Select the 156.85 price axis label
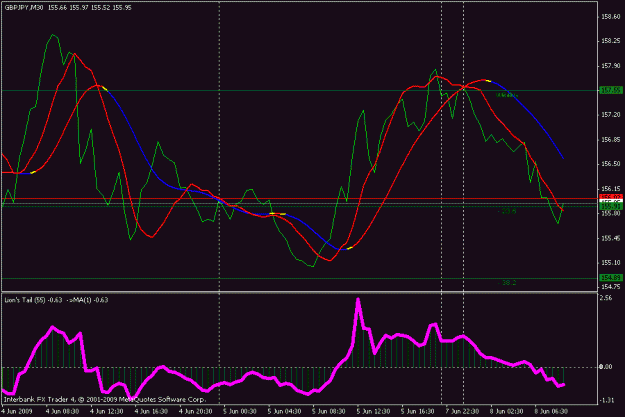 (611, 140)
